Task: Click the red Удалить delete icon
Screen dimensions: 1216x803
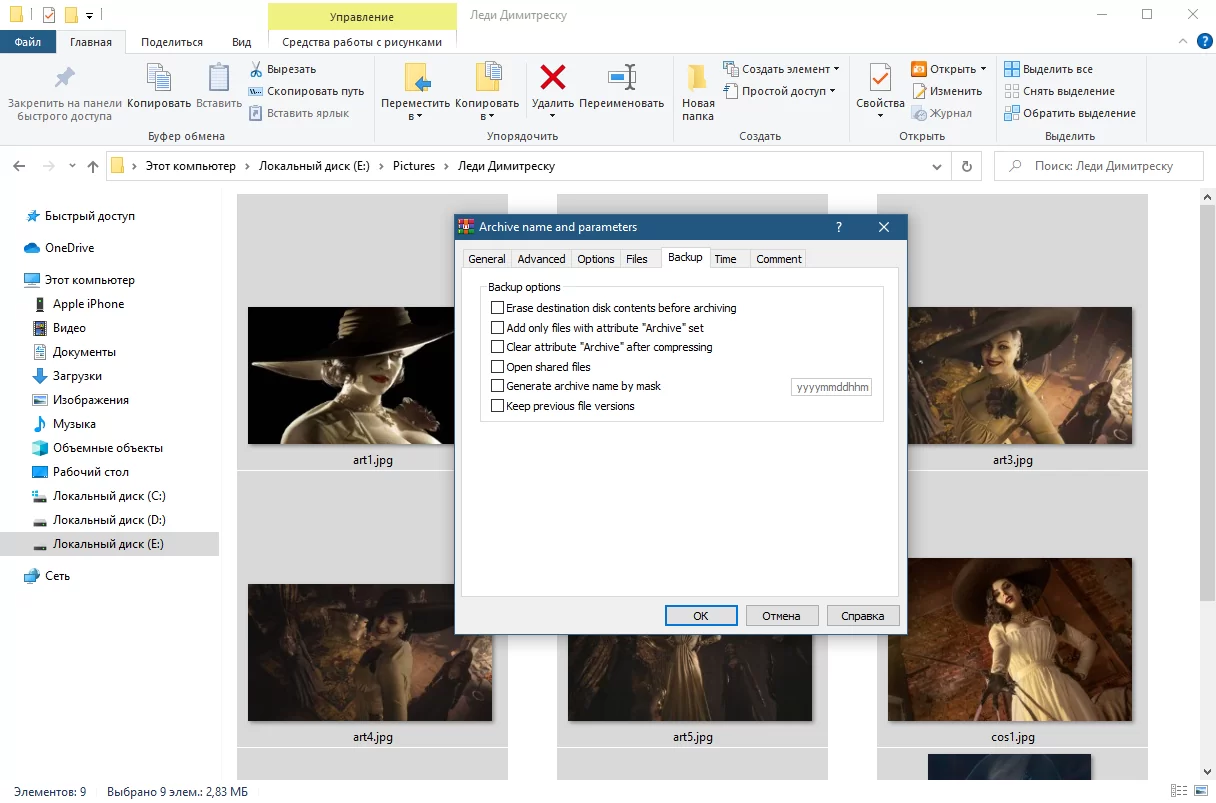Action: pos(553,78)
